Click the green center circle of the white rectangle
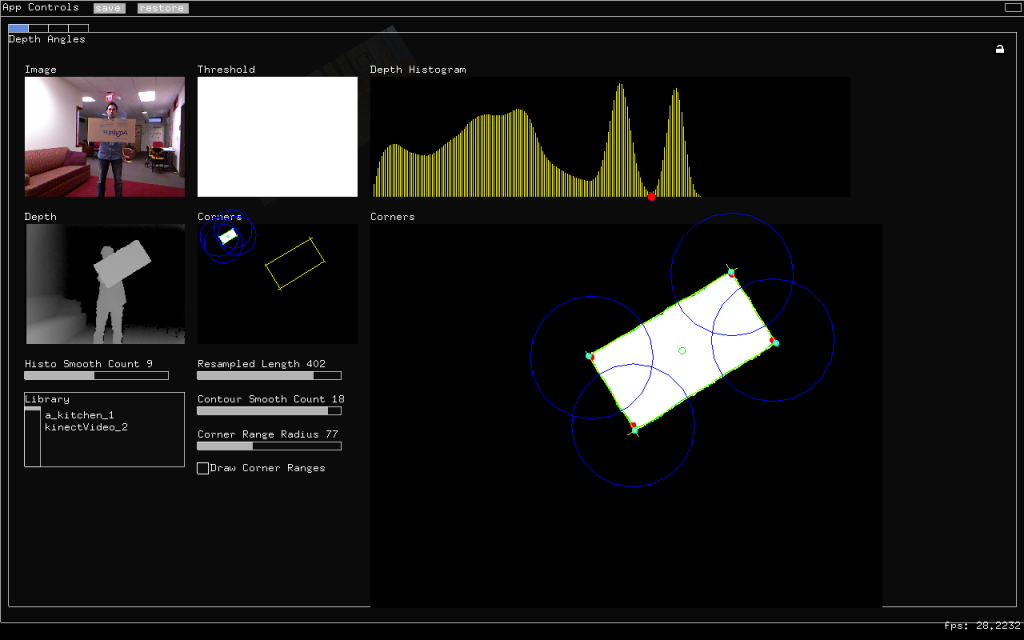The height and width of the screenshot is (640, 1024). (x=682, y=350)
